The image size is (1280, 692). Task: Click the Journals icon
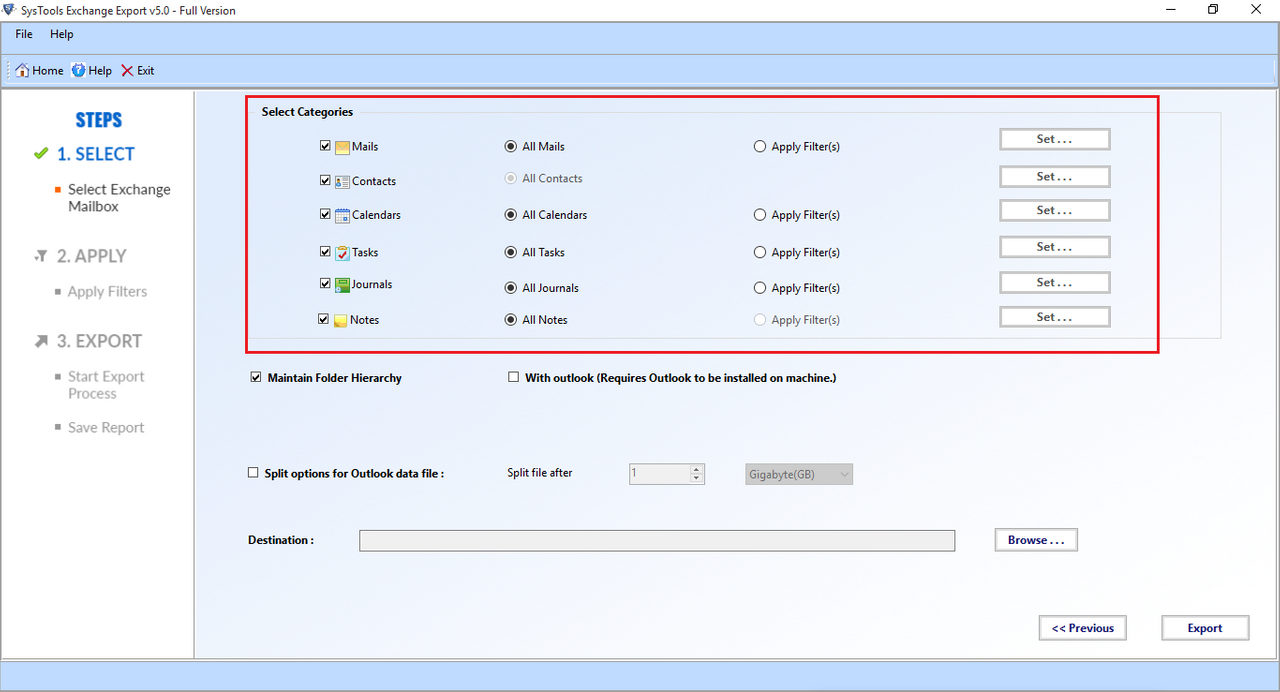[x=342, y=284]
